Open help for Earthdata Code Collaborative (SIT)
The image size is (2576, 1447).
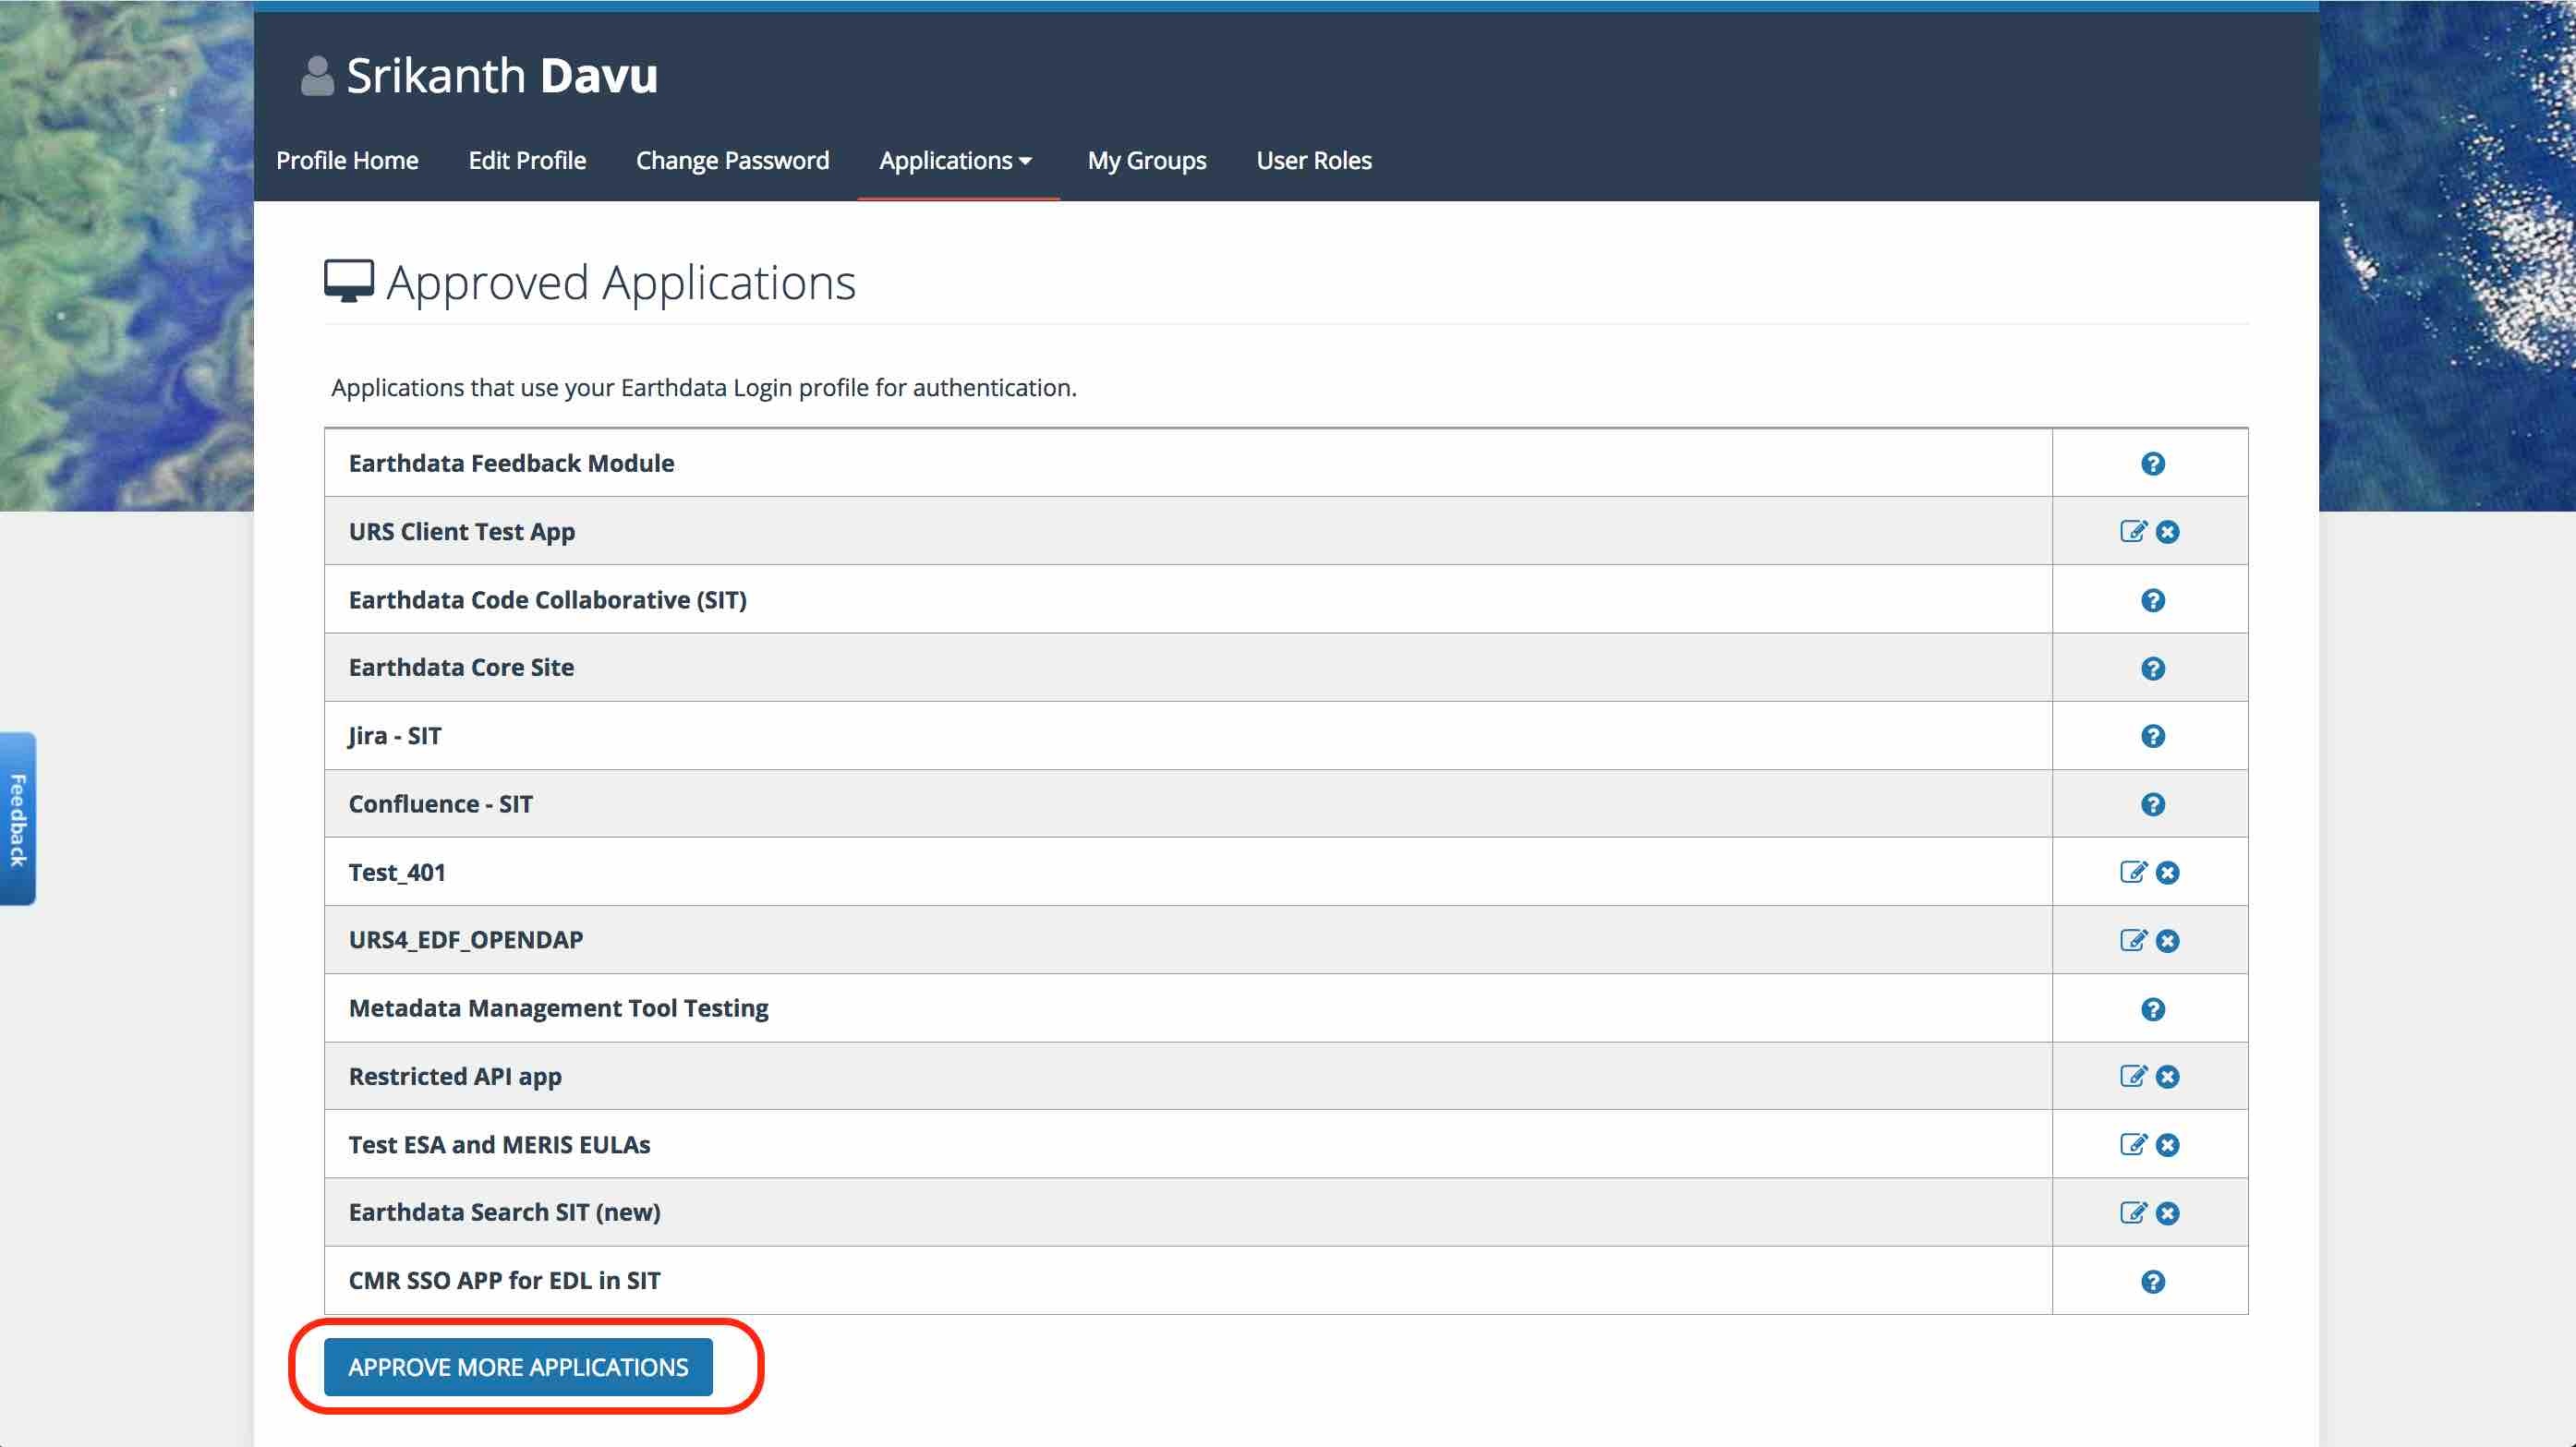pos(2152,600)
